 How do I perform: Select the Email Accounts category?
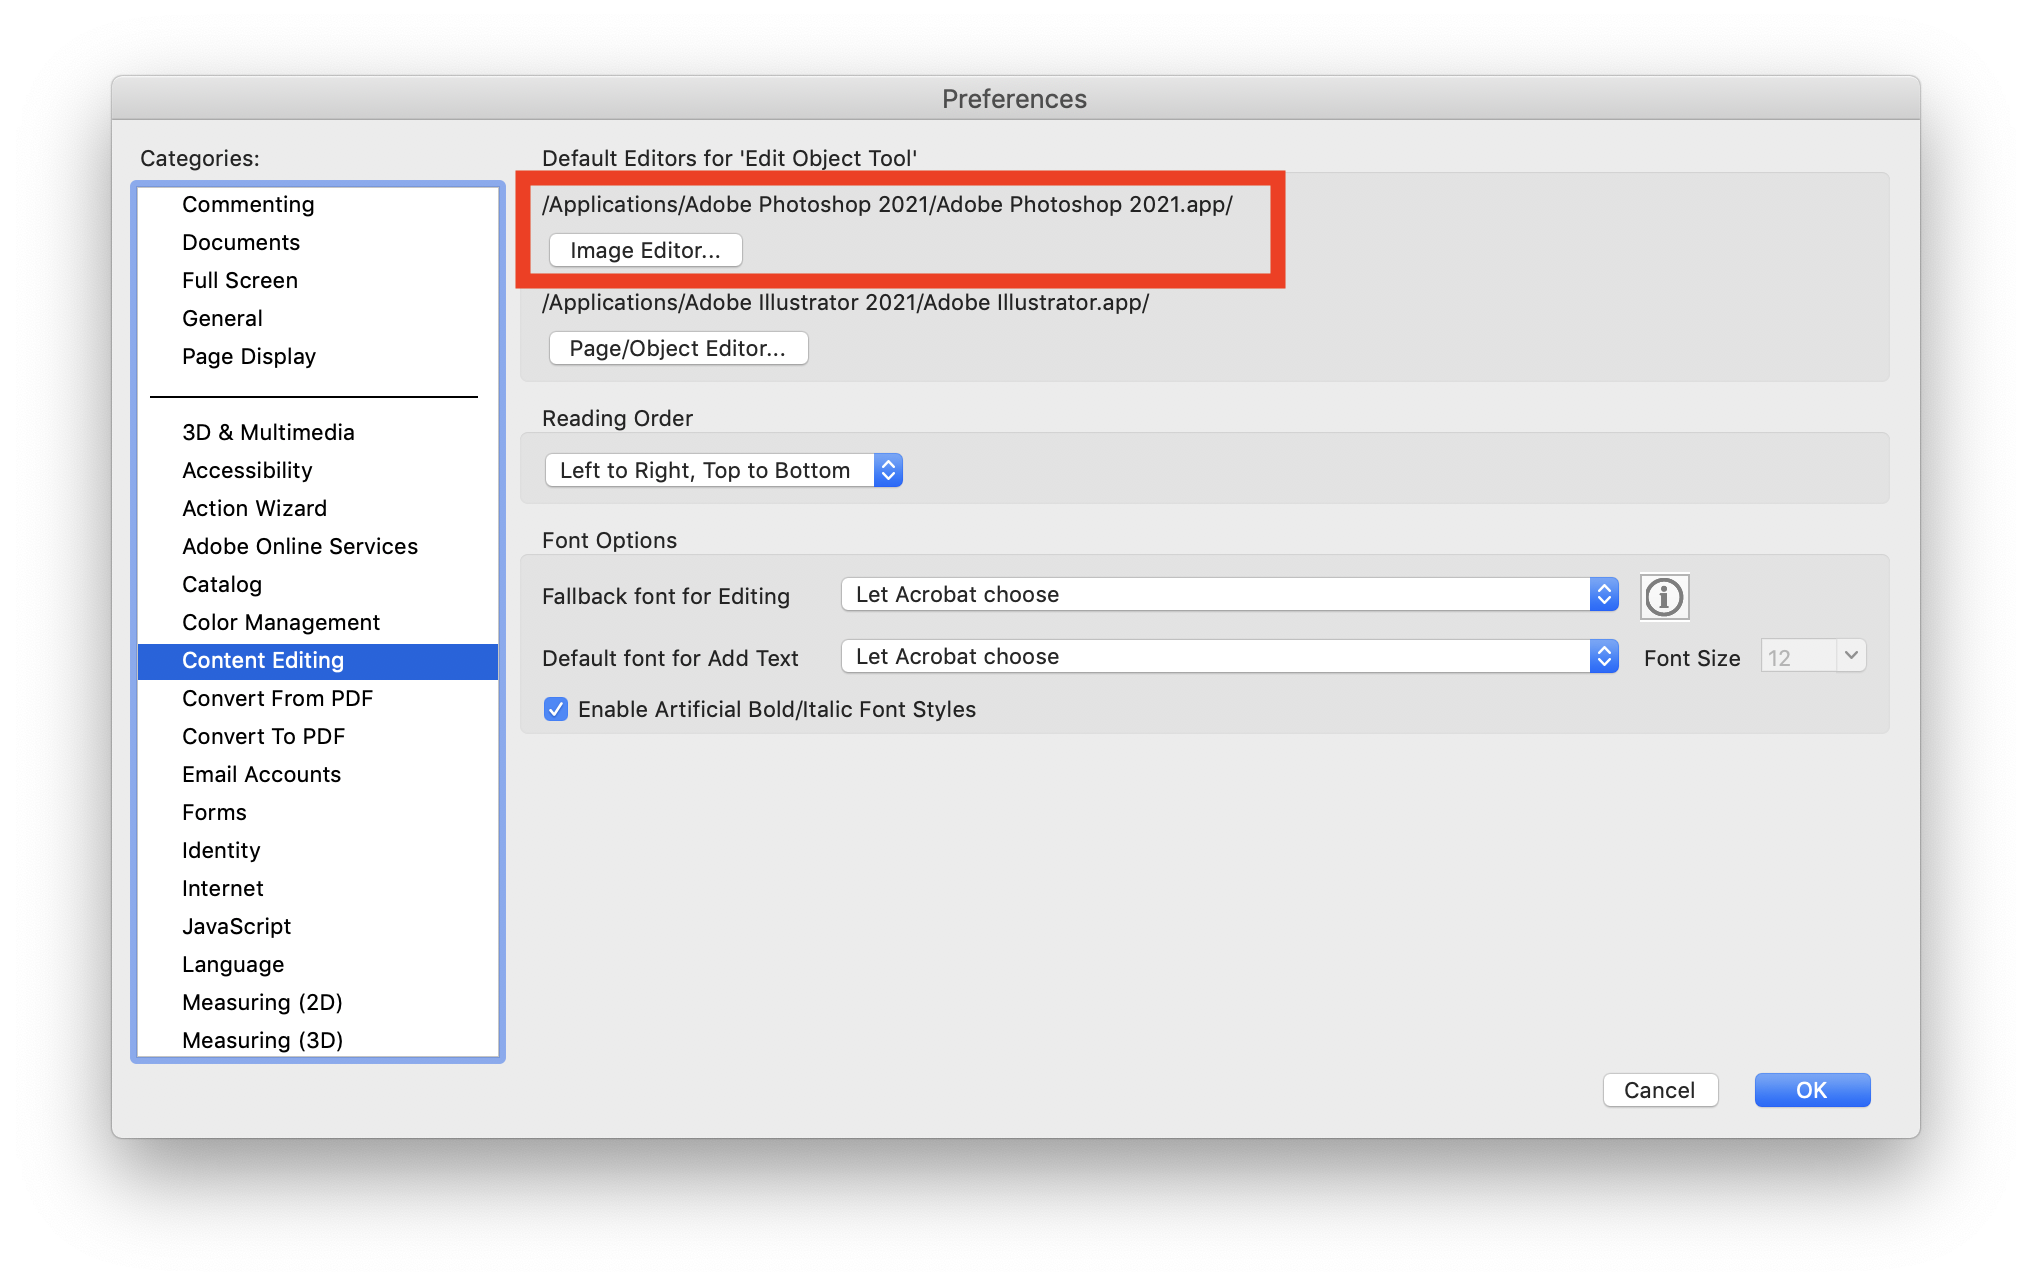tap(261, 774)
